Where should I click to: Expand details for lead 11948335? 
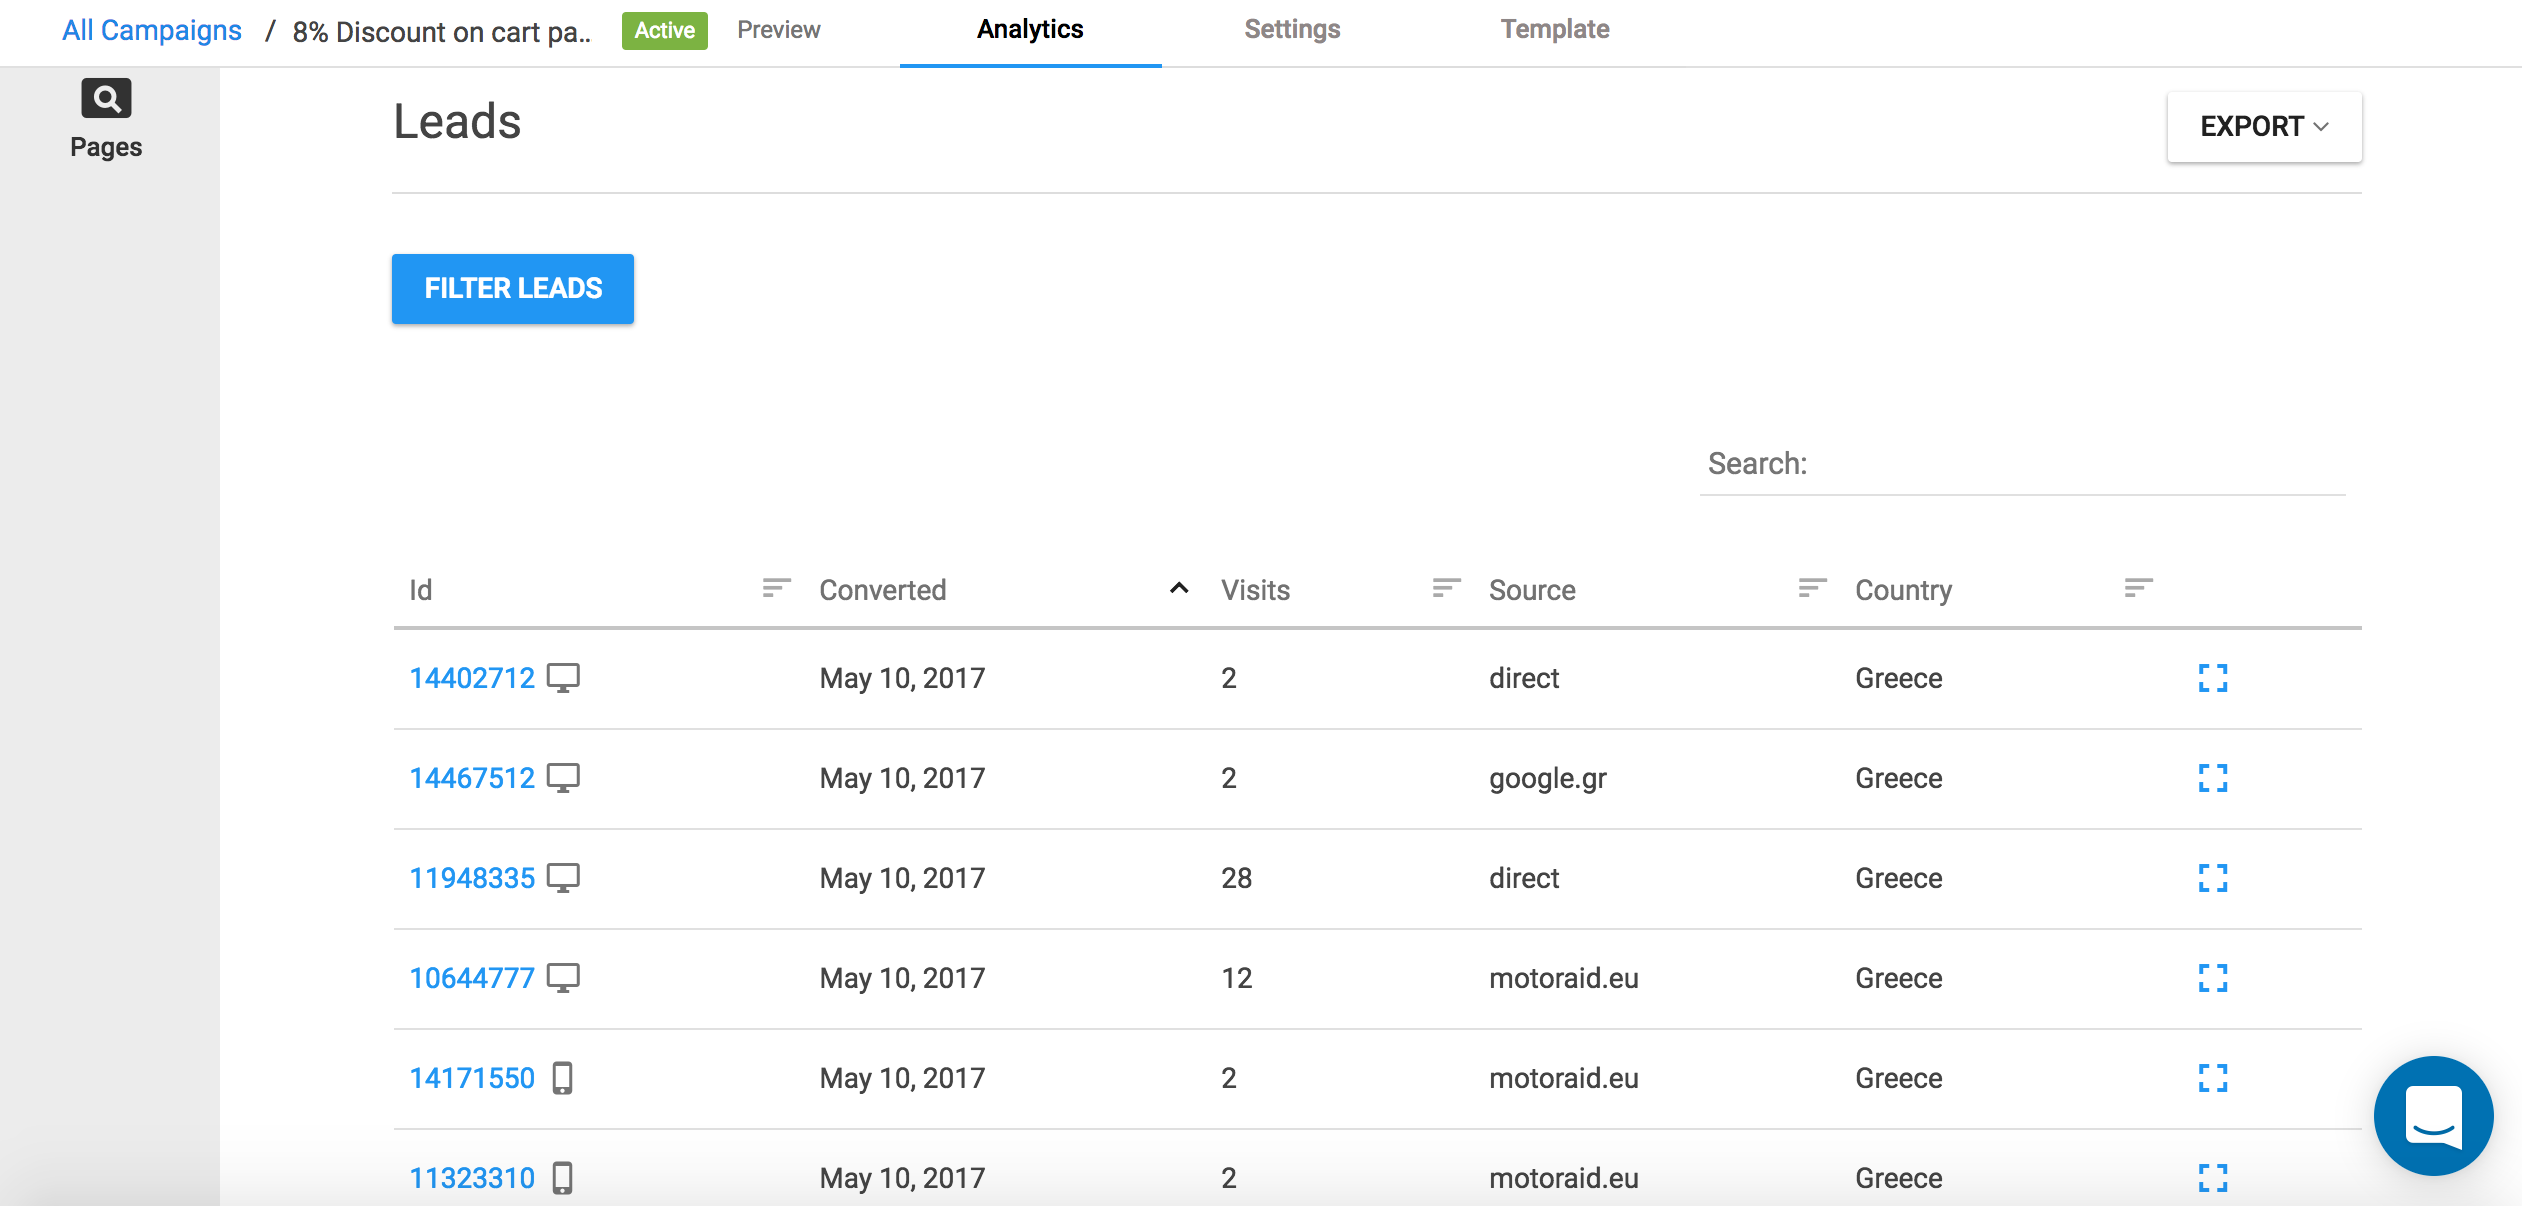(x=2212, y=878)
